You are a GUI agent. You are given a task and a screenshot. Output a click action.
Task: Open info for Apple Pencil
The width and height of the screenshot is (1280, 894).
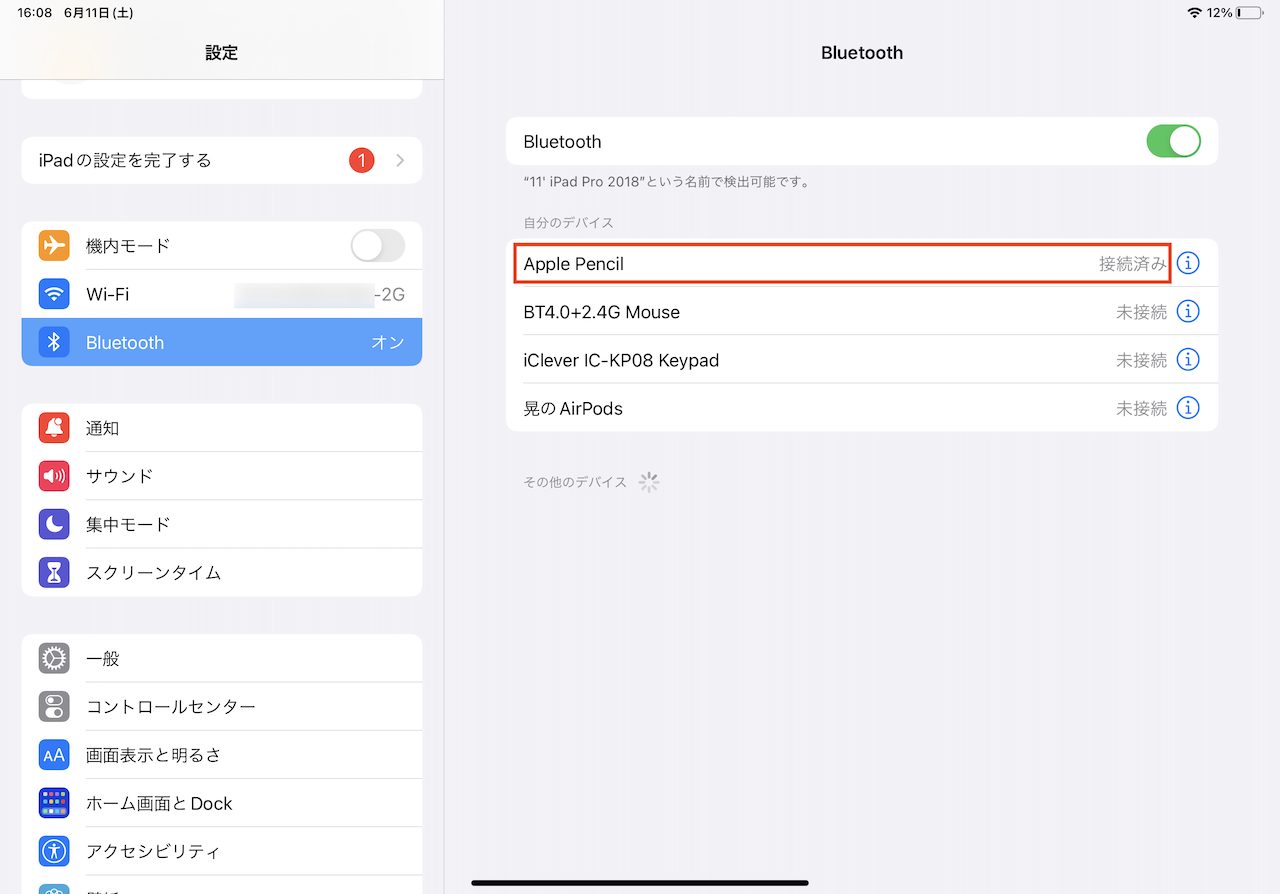[x=1188, y=263]
